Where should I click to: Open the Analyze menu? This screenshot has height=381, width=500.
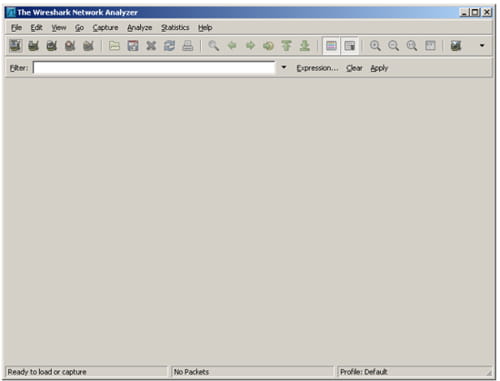(x=139, y=28)
